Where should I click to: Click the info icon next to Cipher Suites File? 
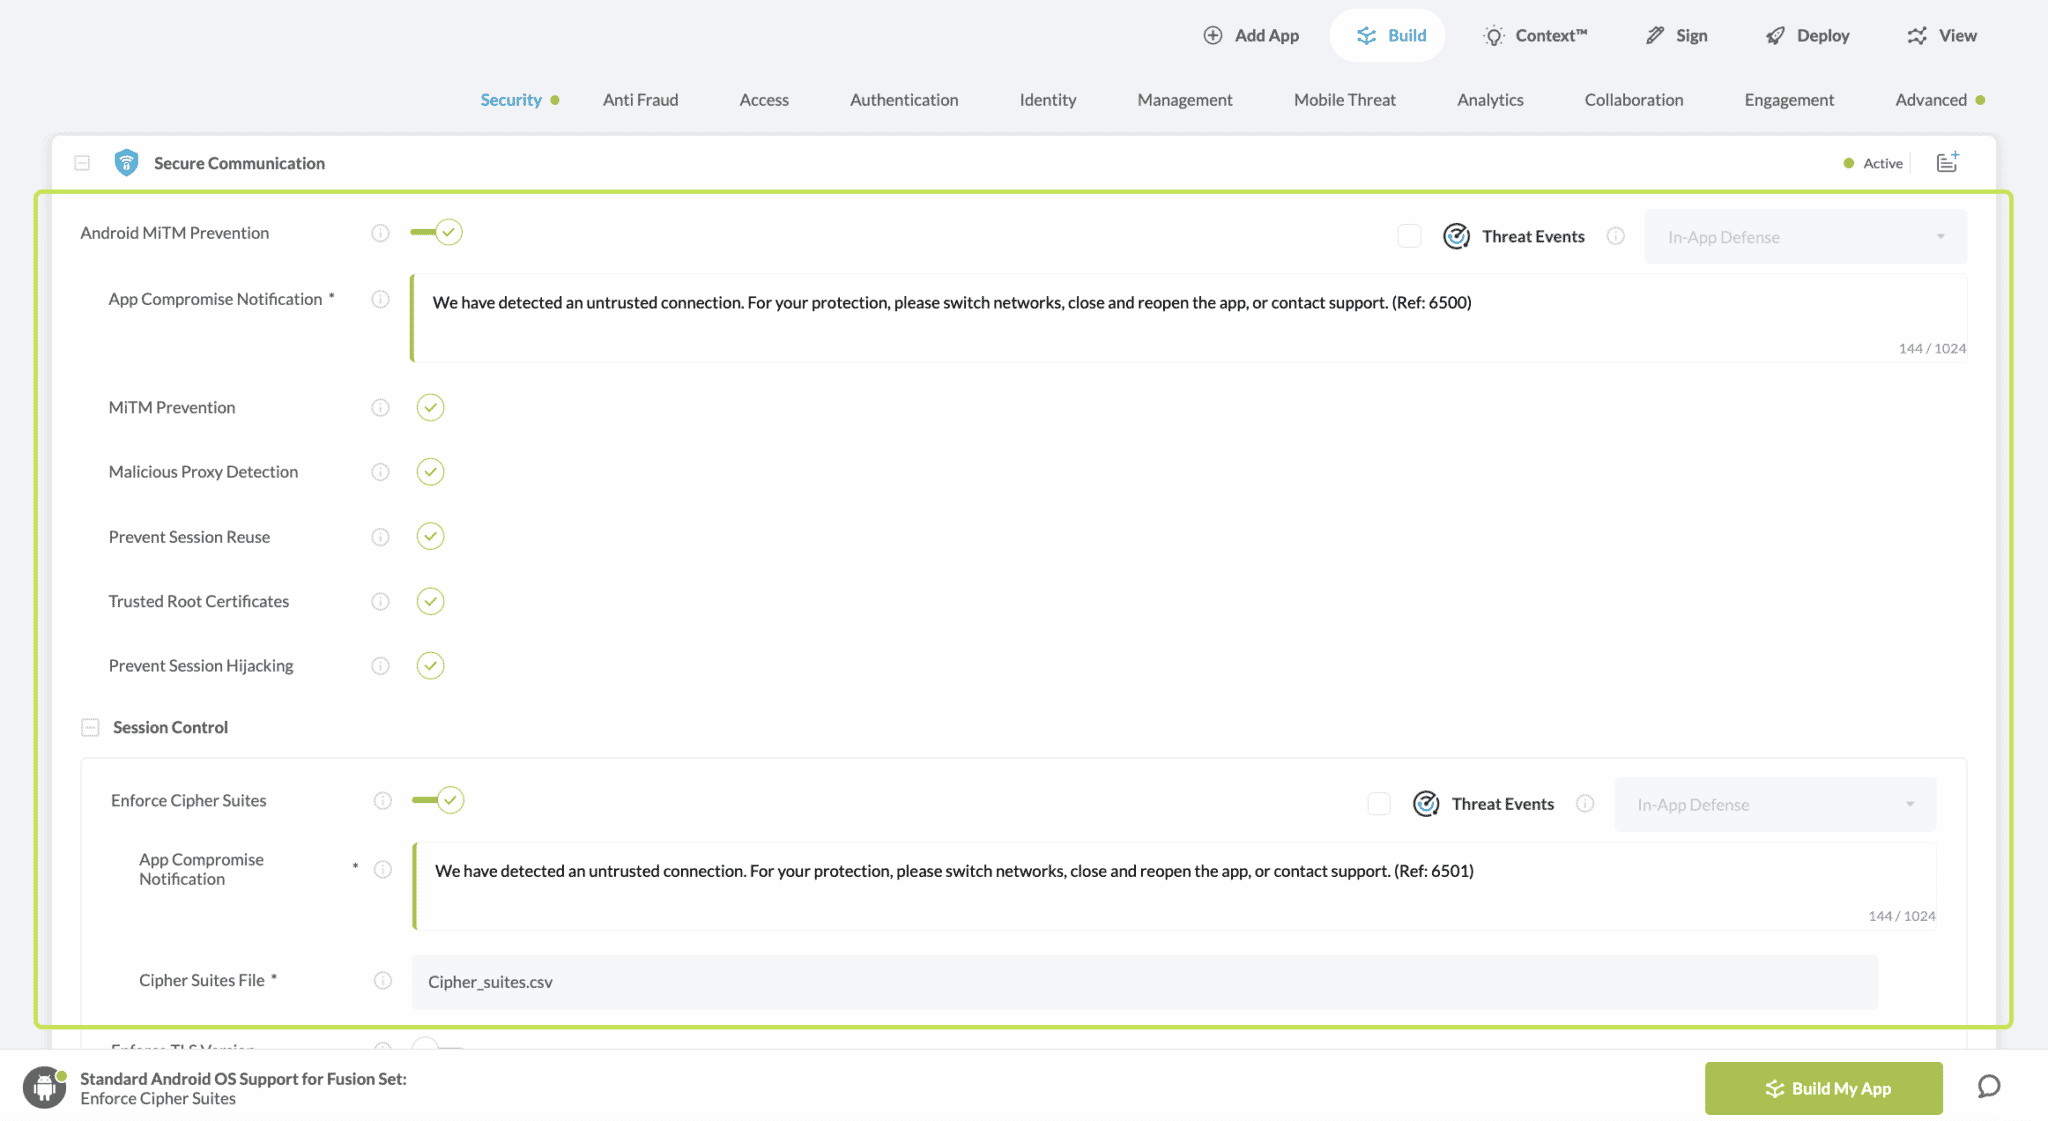click(382, 980)
